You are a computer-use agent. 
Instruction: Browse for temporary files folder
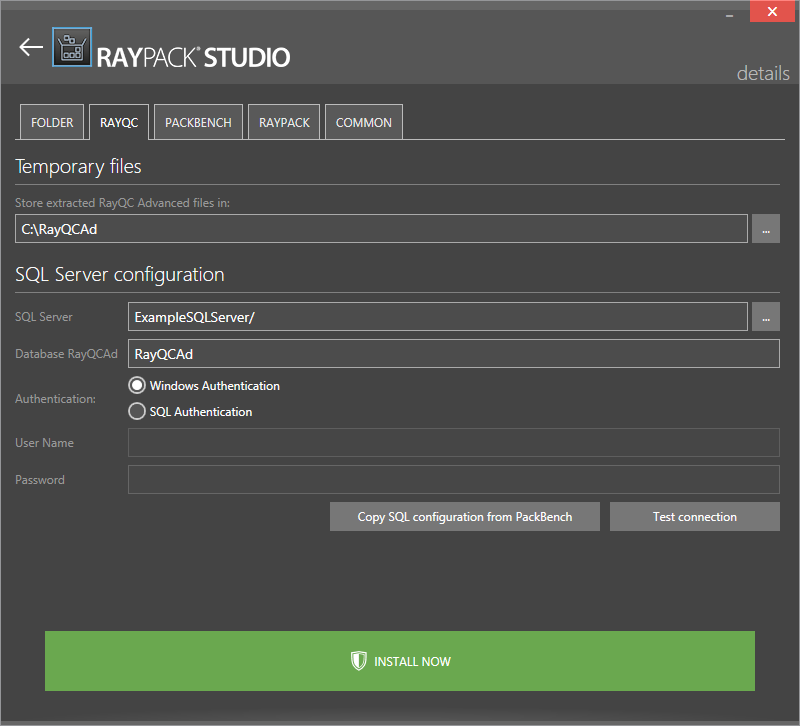click(x=765, y=228)
